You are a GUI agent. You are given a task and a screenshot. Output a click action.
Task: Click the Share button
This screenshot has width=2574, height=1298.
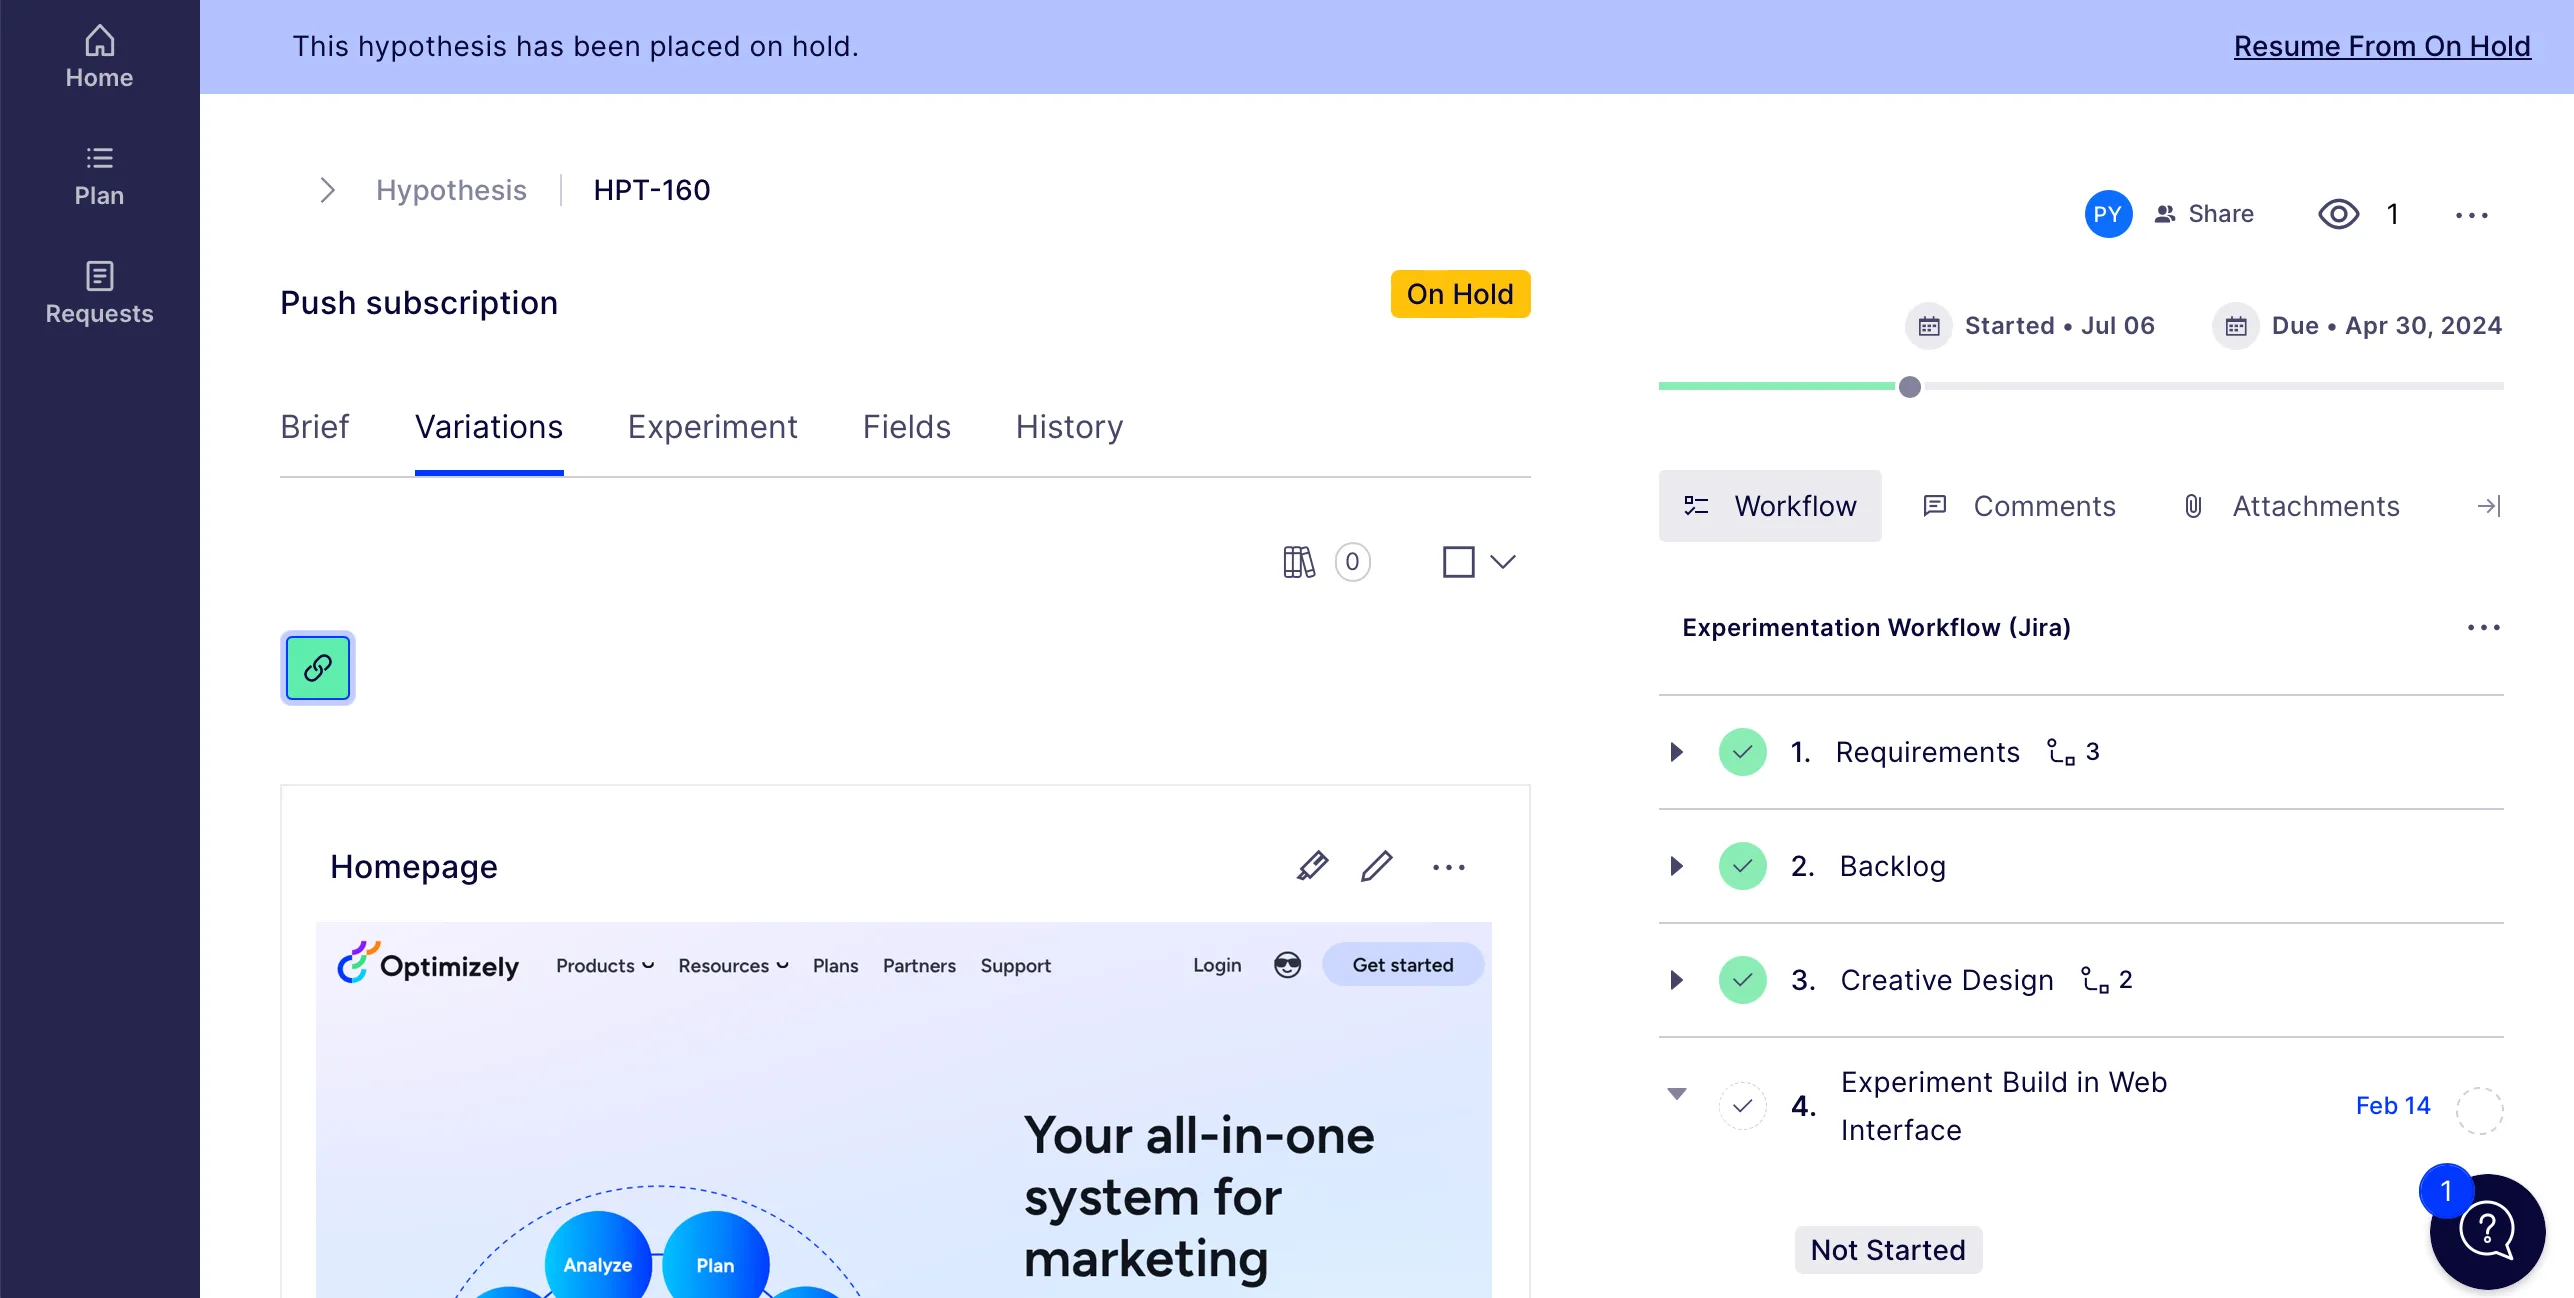point(2204,214)
